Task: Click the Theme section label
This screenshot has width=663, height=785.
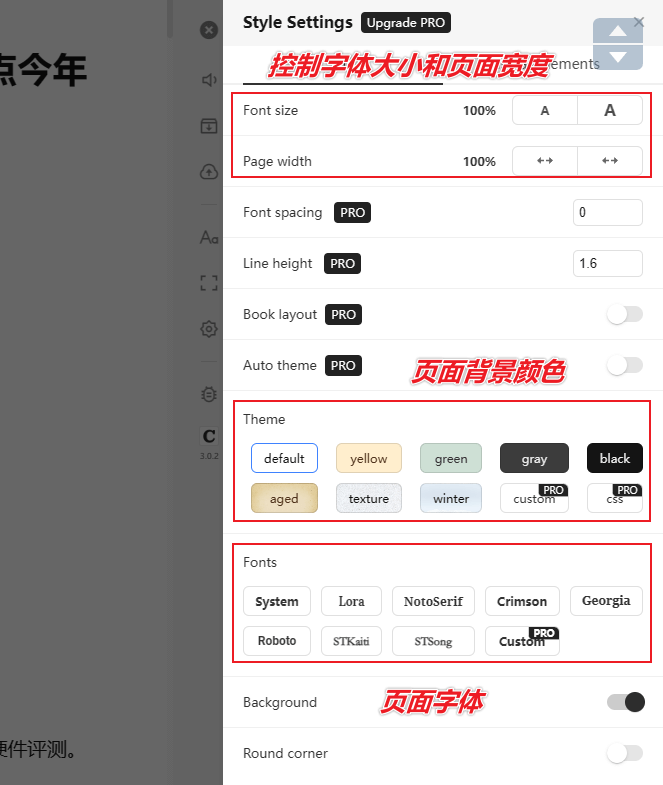Action: 264,419
